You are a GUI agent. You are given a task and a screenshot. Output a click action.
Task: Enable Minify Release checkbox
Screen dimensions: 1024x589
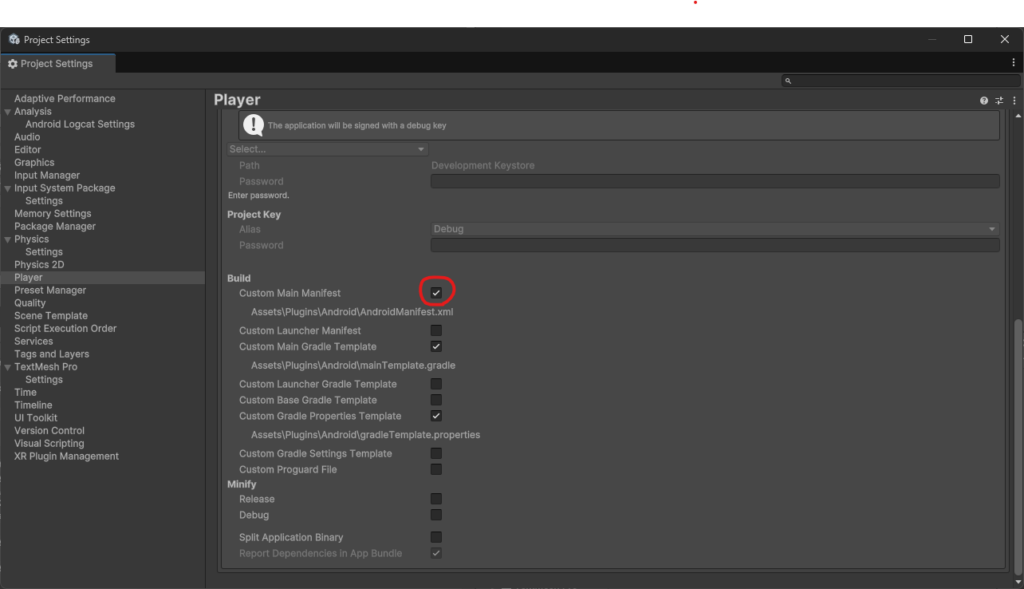436,499
